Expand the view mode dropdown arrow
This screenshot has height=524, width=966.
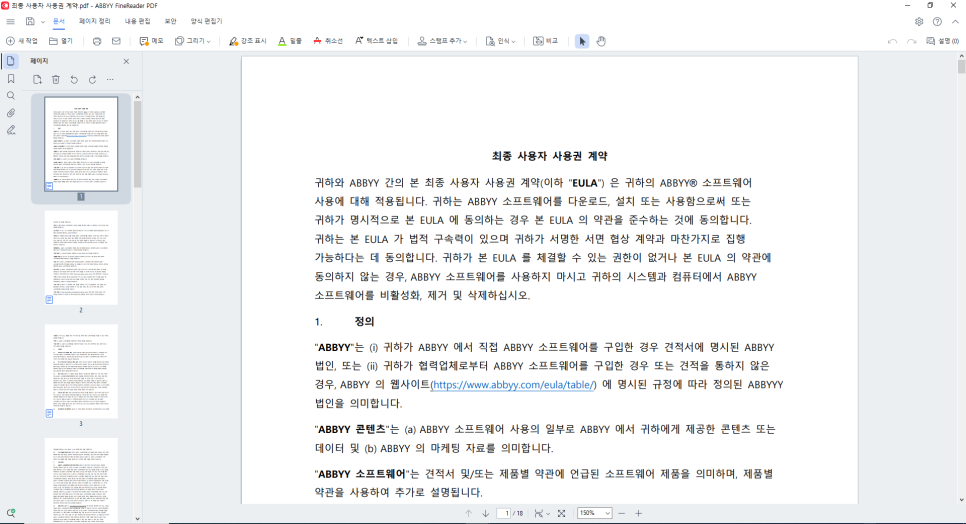[548, 514]
